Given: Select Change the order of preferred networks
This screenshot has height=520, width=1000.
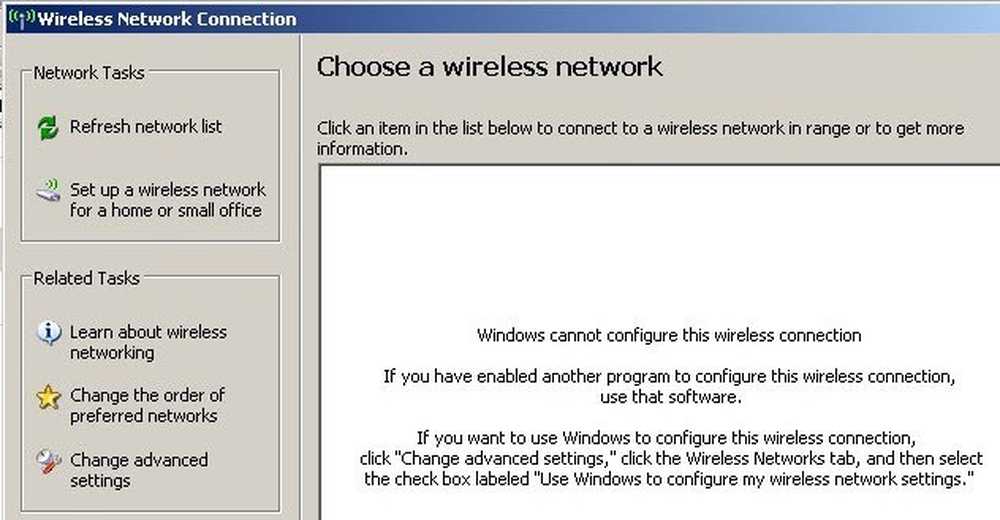Looking at the screenshot, I should 147,405.
